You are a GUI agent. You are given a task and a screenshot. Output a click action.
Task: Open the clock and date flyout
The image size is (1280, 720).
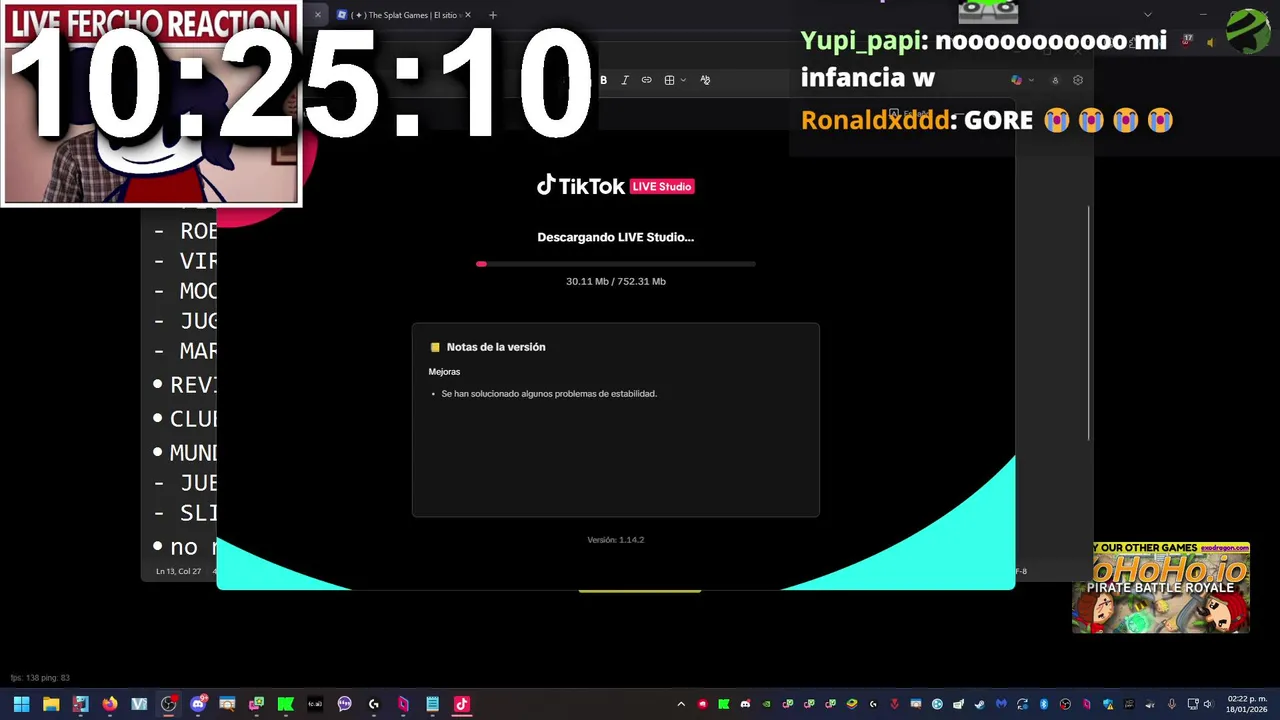click(1247, 704)
